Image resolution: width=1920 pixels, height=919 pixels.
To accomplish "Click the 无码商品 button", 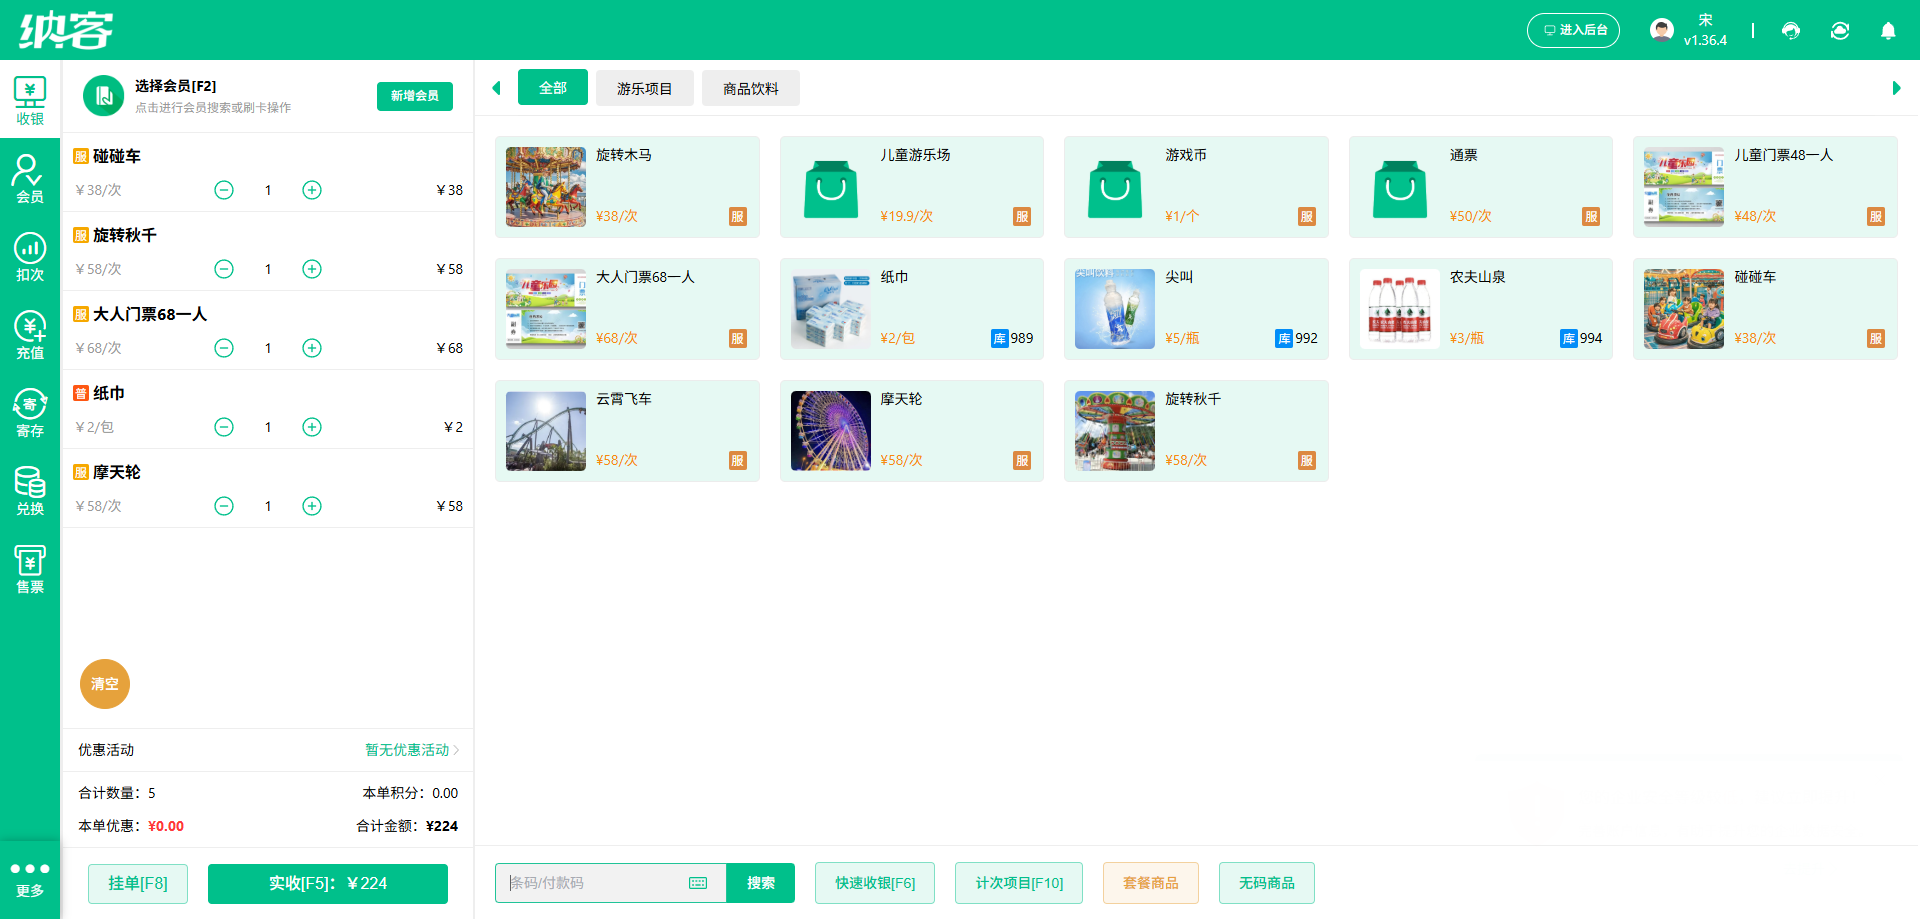I will pos(1267,883).
